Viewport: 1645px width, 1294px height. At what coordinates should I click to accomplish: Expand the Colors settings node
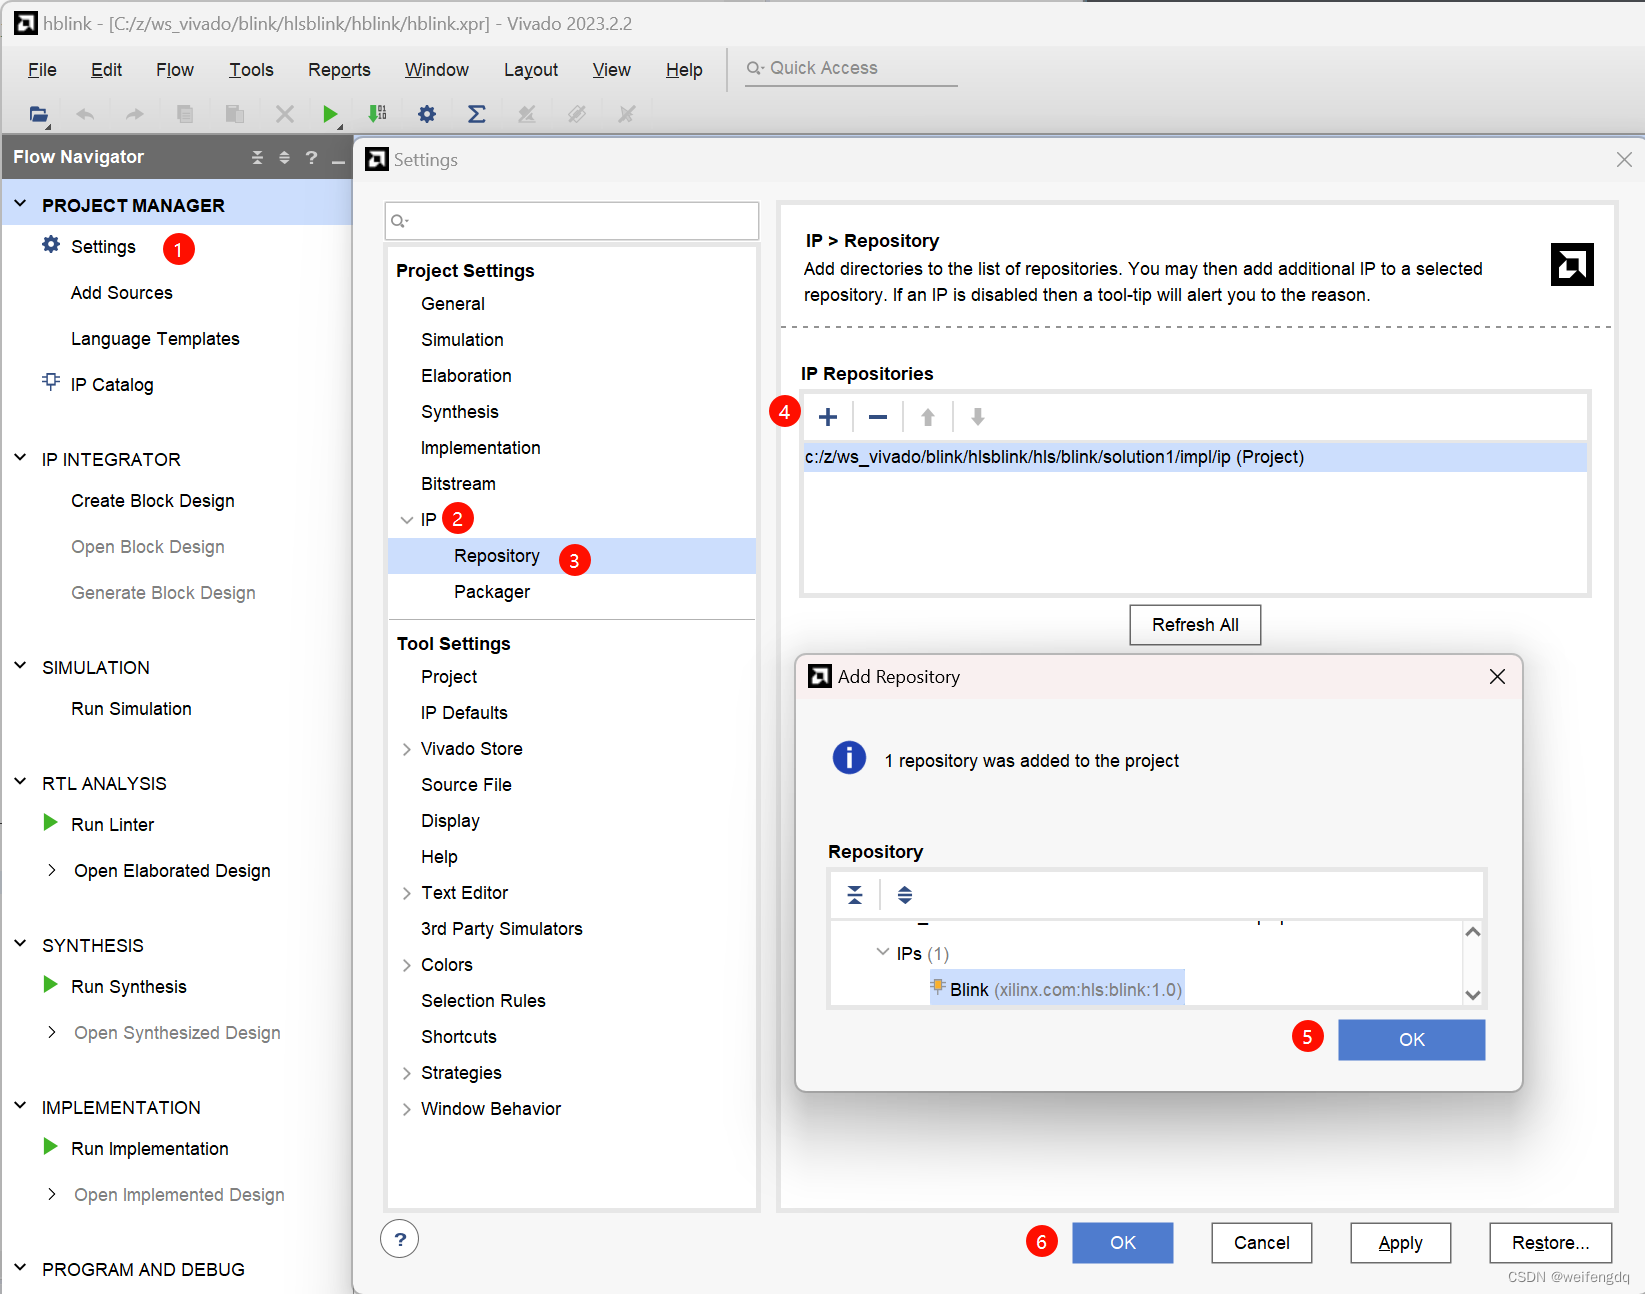[x=406, y=965]
